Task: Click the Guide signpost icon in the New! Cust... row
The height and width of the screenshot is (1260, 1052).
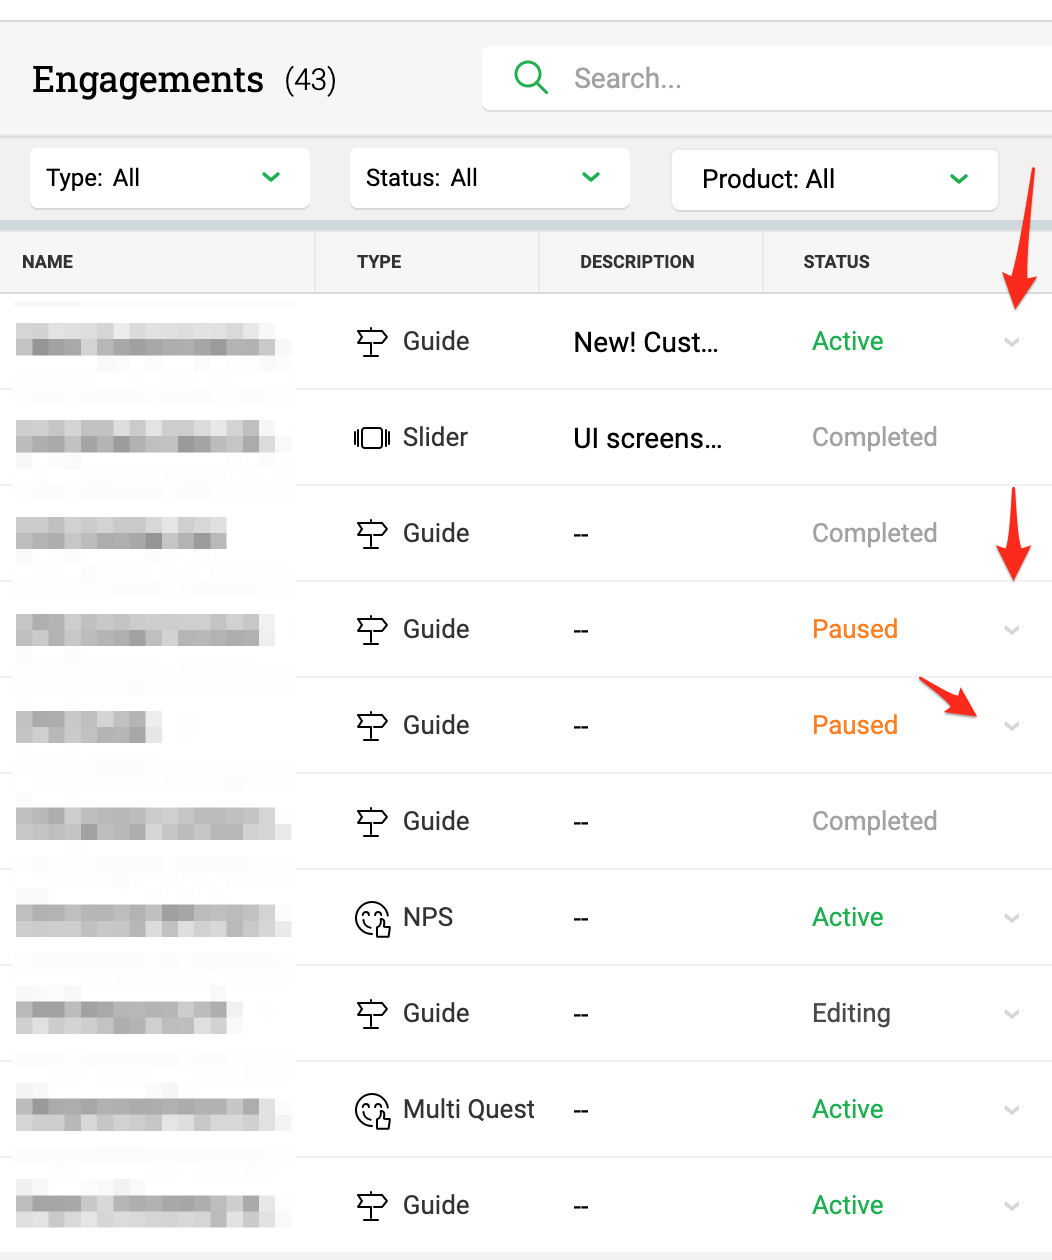Action: coord(372,342)
